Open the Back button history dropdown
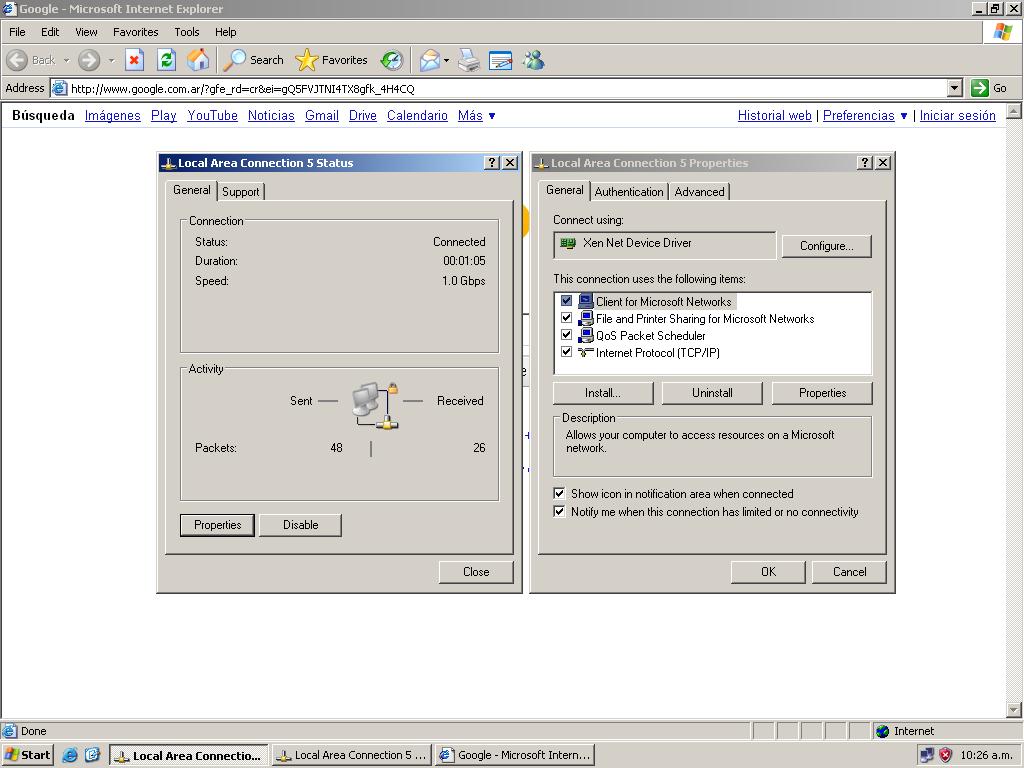 coord(66,60)
